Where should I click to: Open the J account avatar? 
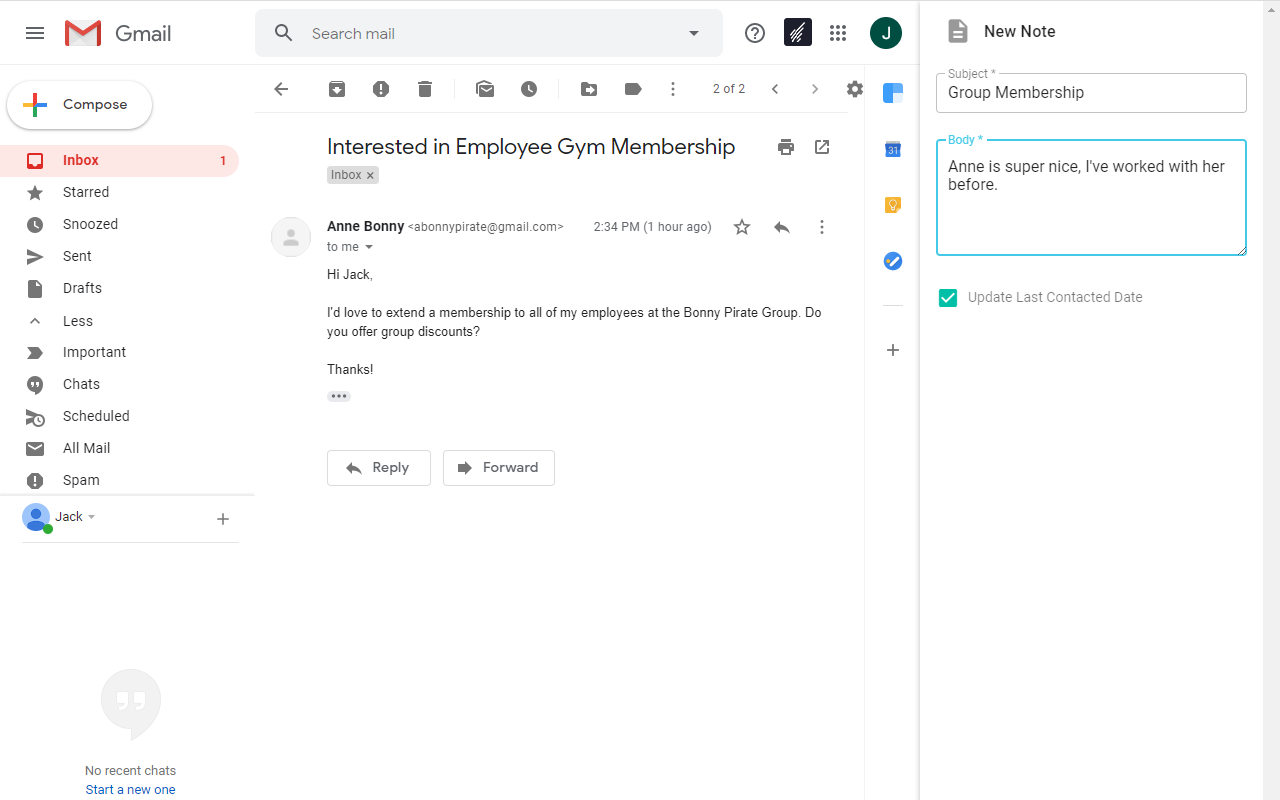(886, 33)
